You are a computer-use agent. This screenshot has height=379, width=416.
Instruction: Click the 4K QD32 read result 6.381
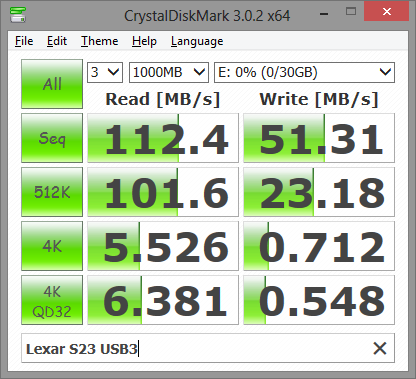click(x=163, y=300)
